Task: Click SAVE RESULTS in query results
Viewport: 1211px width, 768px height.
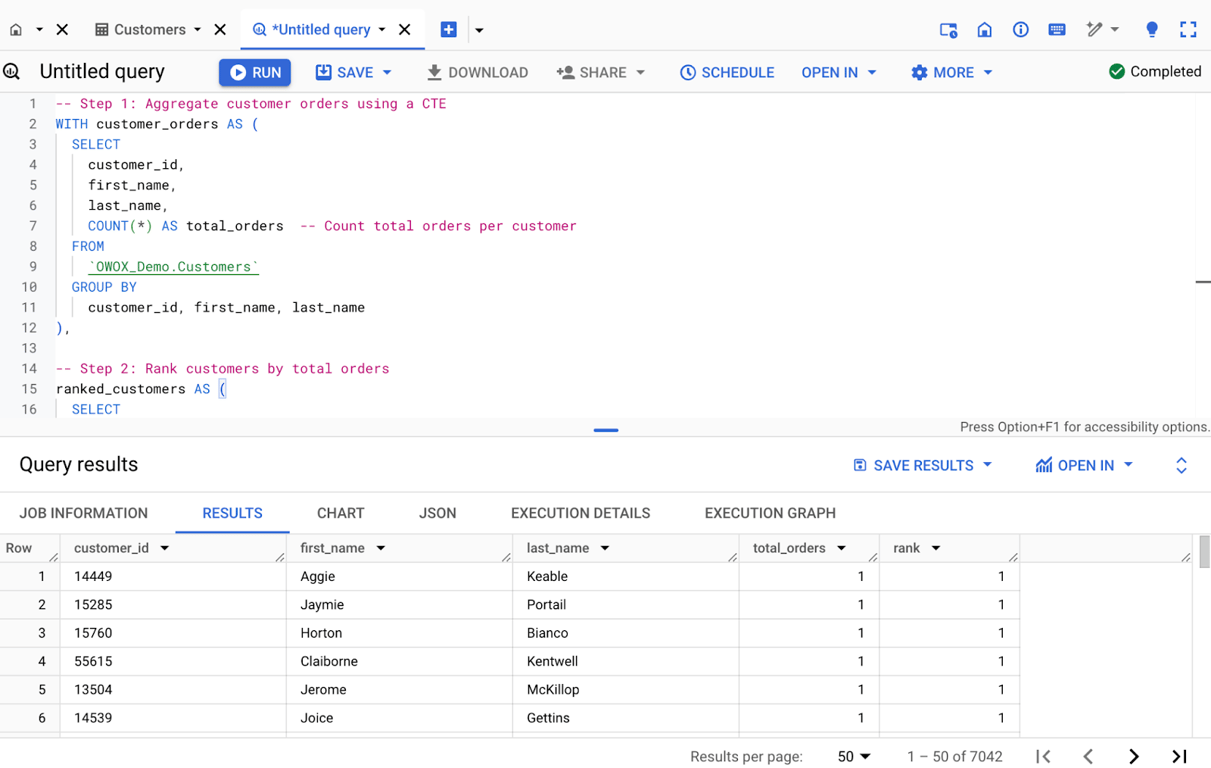Action: [x=922, y=465]
